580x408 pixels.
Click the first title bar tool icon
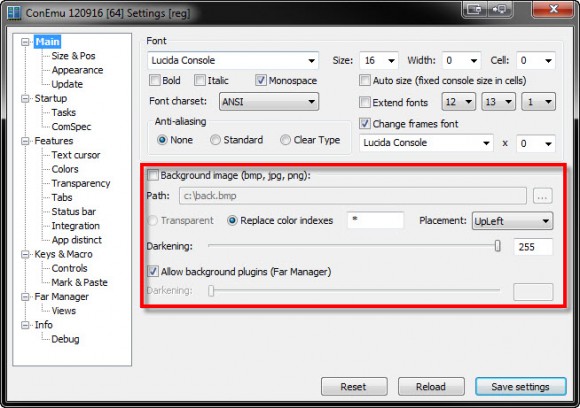474,9
